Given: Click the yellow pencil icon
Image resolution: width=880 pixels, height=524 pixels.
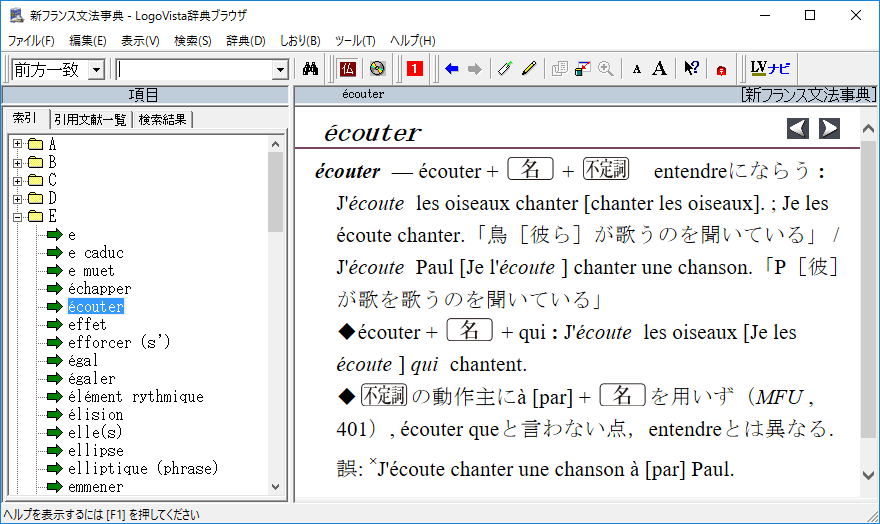Looking at the screenshot, I should point(529,69).
